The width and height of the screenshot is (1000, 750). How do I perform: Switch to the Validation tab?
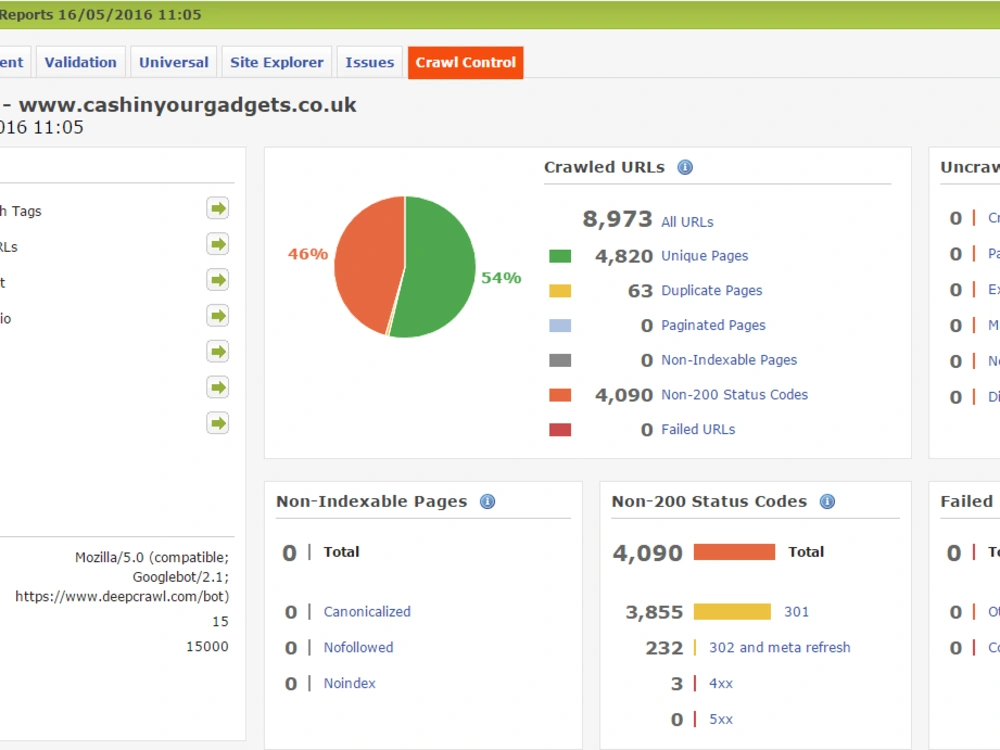(x=80, y=62)
